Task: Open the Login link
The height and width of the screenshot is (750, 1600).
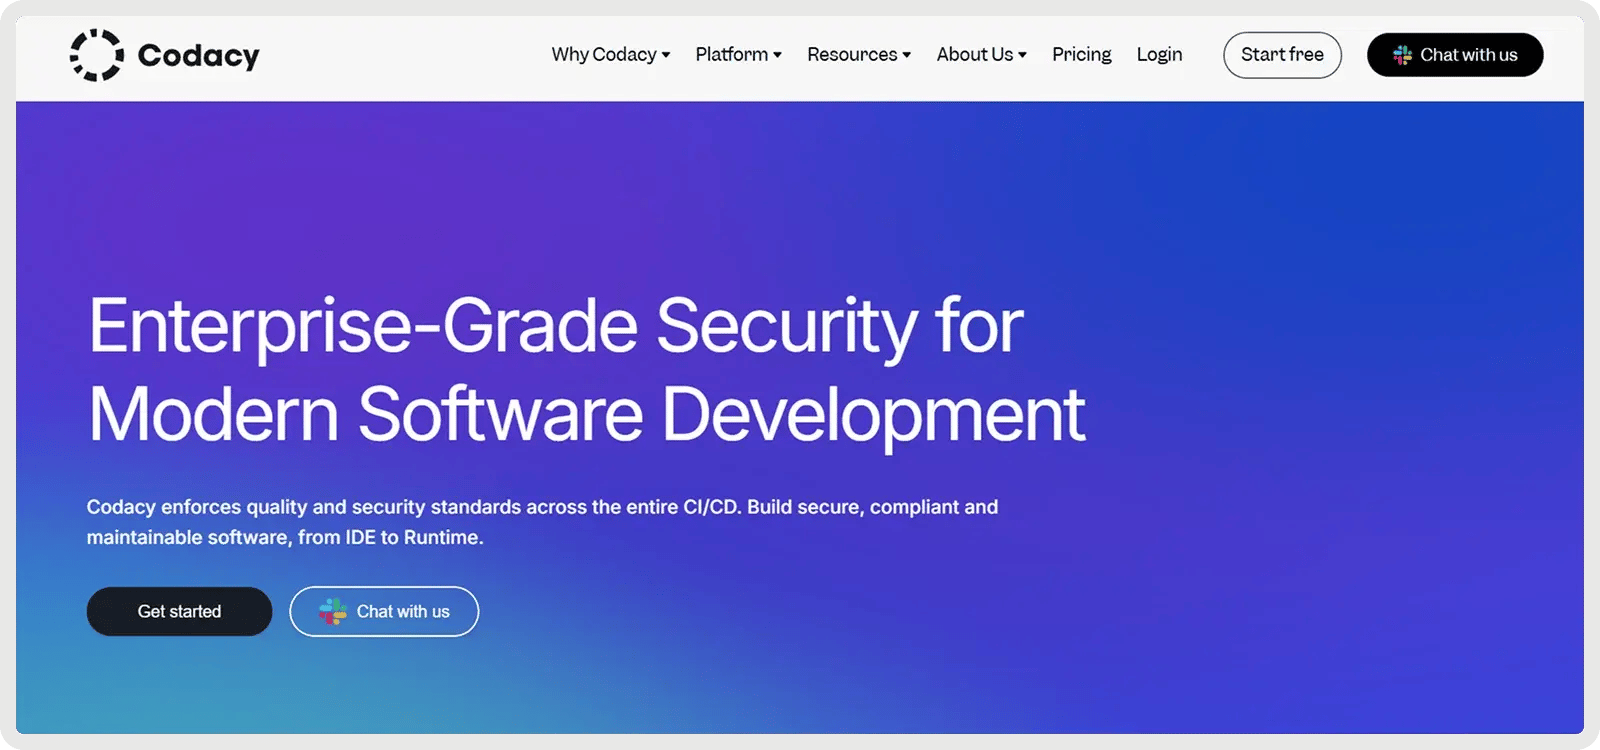Action: (x=1159, y=55)
